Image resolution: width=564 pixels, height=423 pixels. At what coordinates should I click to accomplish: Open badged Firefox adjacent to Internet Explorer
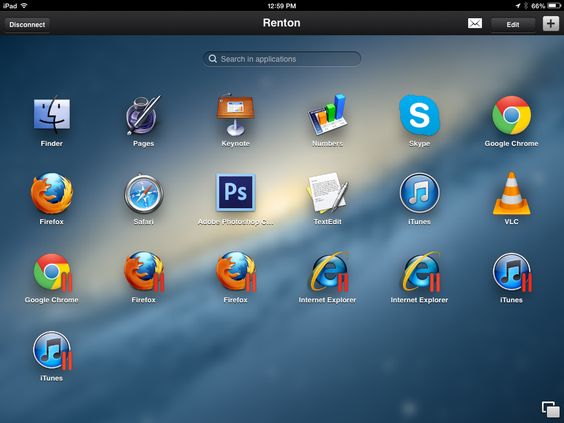(236, 272)
